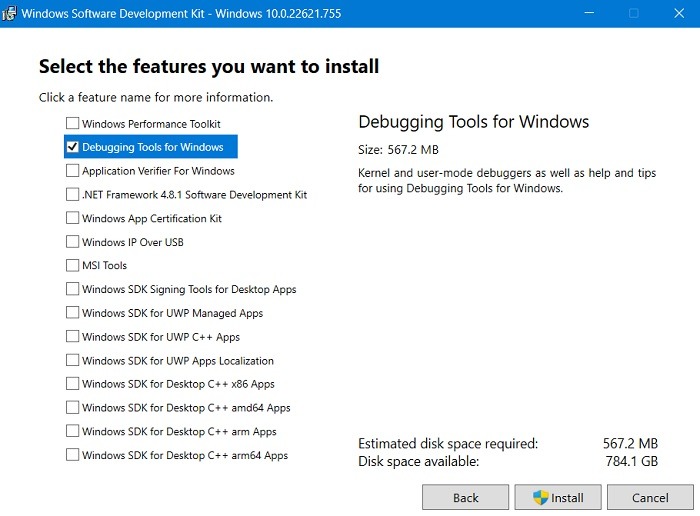Viewport: 700px width, 516px height.
Task: Tick .NET Framework 4.8.1 SDK checkbox
Action: 72,194
